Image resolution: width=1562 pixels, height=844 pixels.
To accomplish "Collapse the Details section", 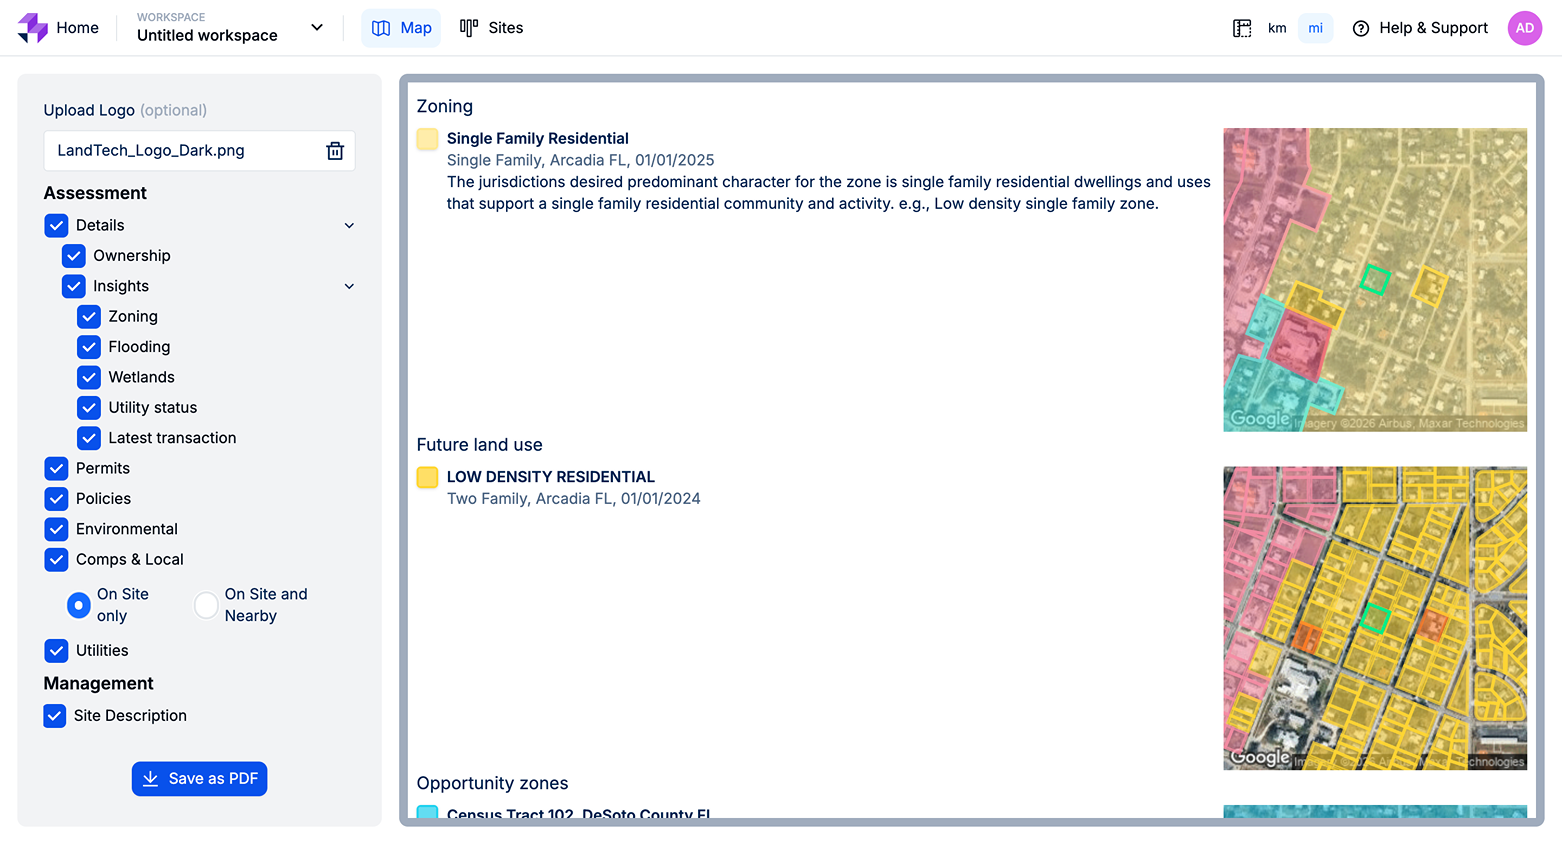I will [349, 226].
